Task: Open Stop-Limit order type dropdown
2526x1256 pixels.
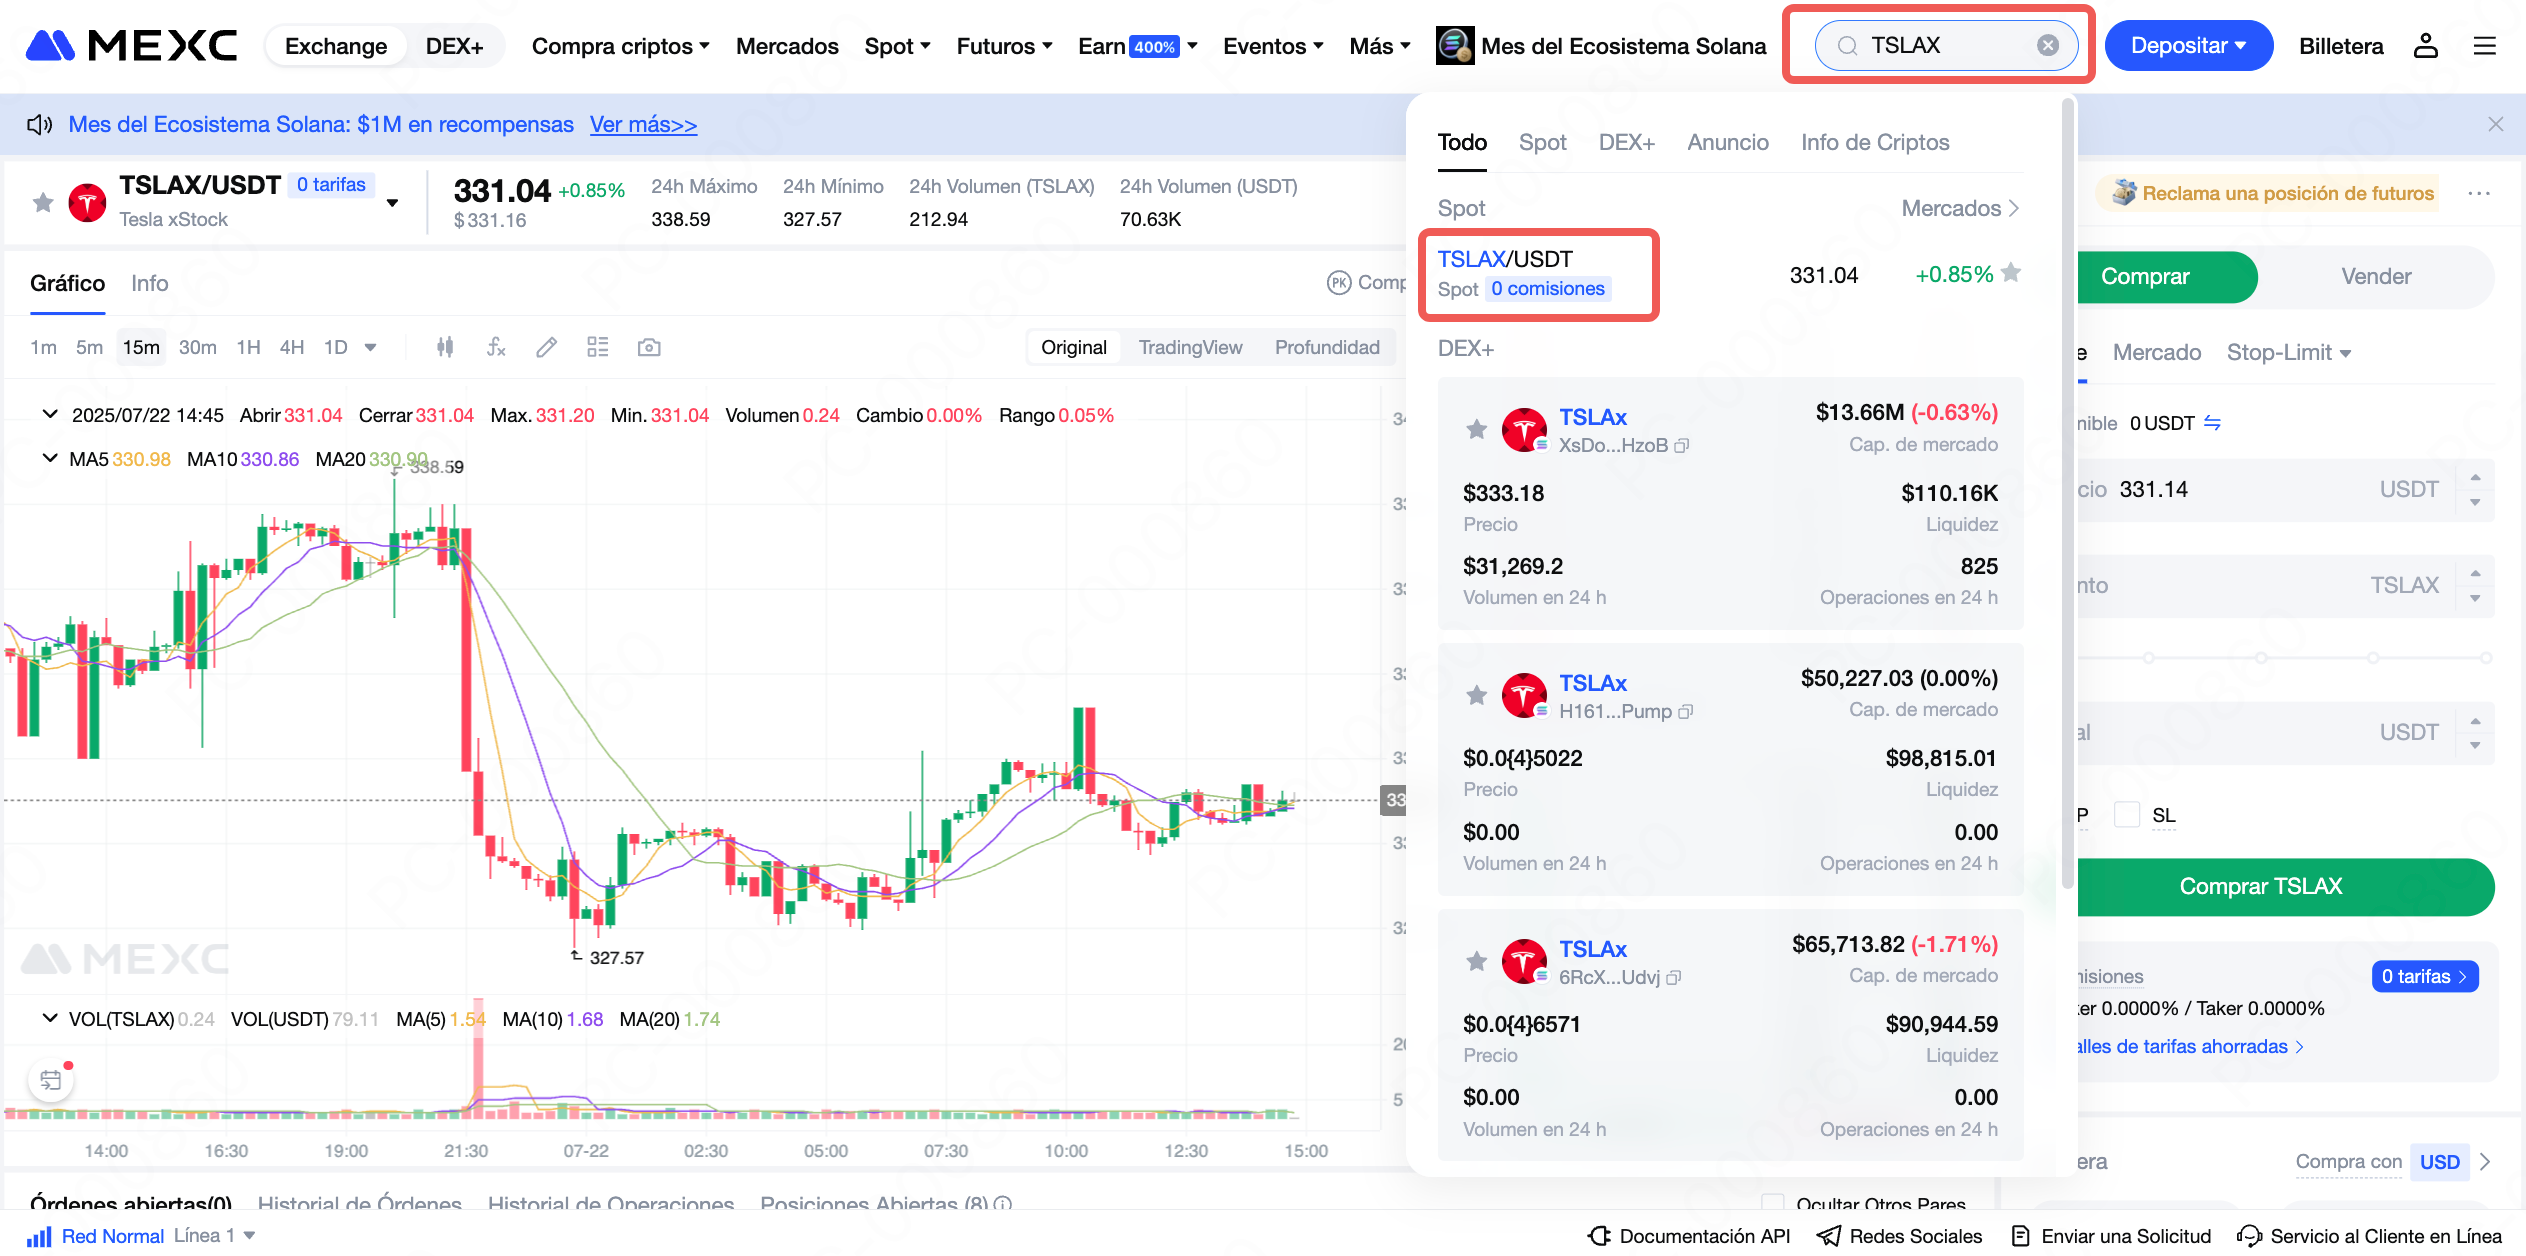Action: point(2289,352)
